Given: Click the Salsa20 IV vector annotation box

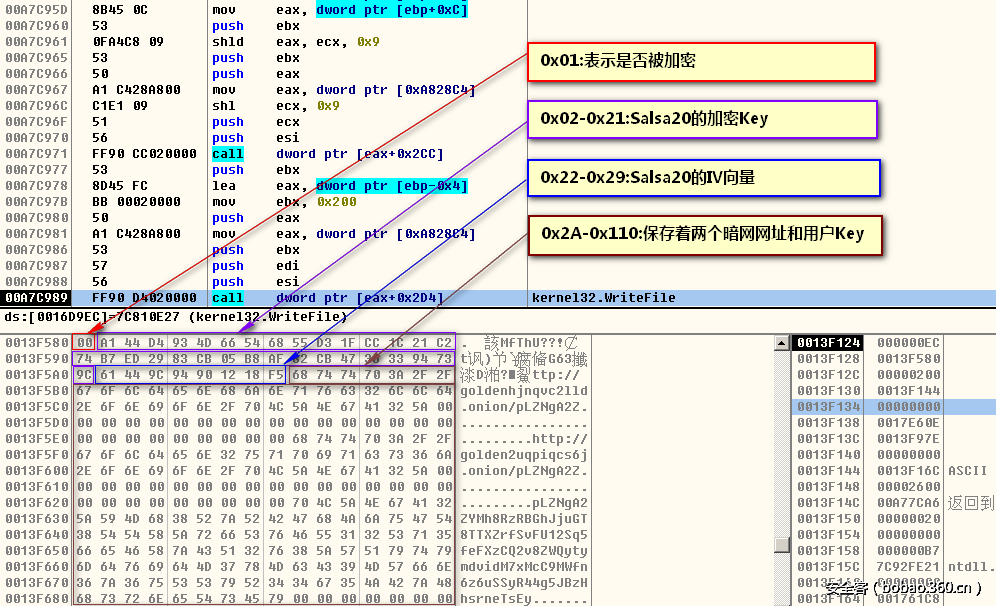Looking at the screenshot, I should [704, 178].
